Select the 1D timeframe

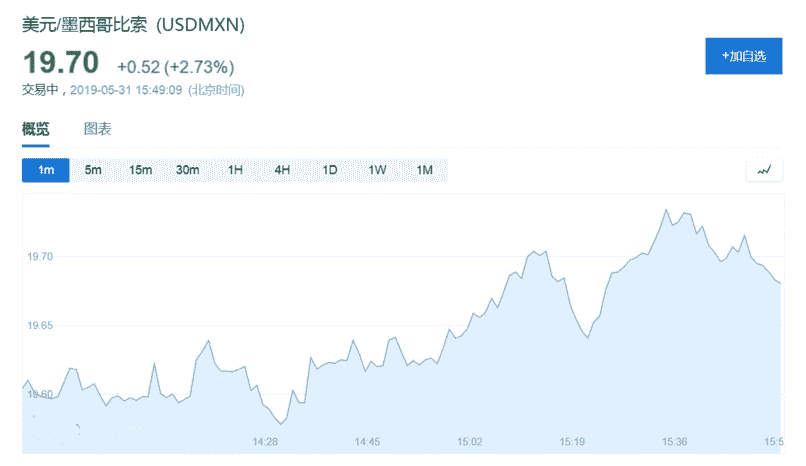pyautogui.click(x=330, y=170)
